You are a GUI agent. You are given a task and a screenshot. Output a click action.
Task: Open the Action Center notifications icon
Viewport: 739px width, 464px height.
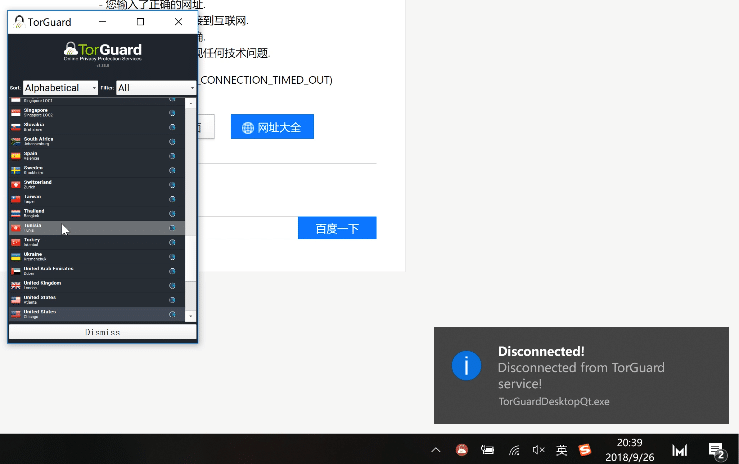716,450
